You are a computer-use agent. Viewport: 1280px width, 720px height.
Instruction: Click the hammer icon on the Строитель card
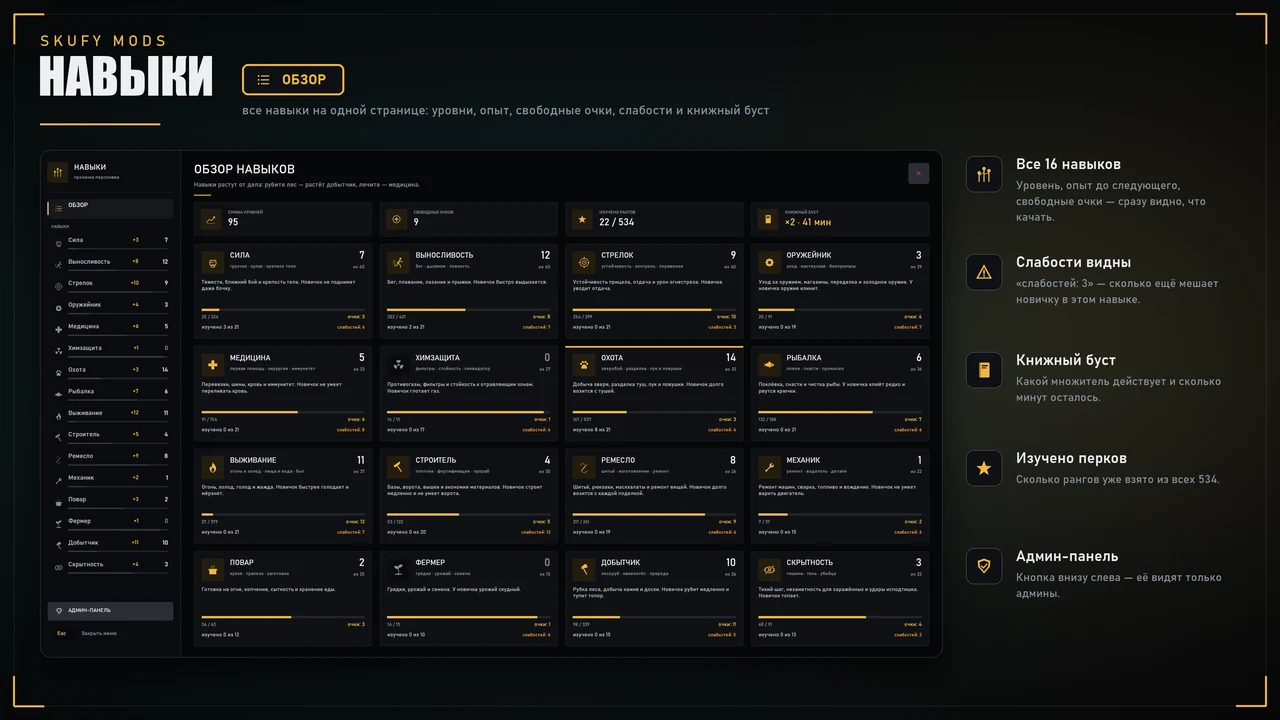coord(398,467)
